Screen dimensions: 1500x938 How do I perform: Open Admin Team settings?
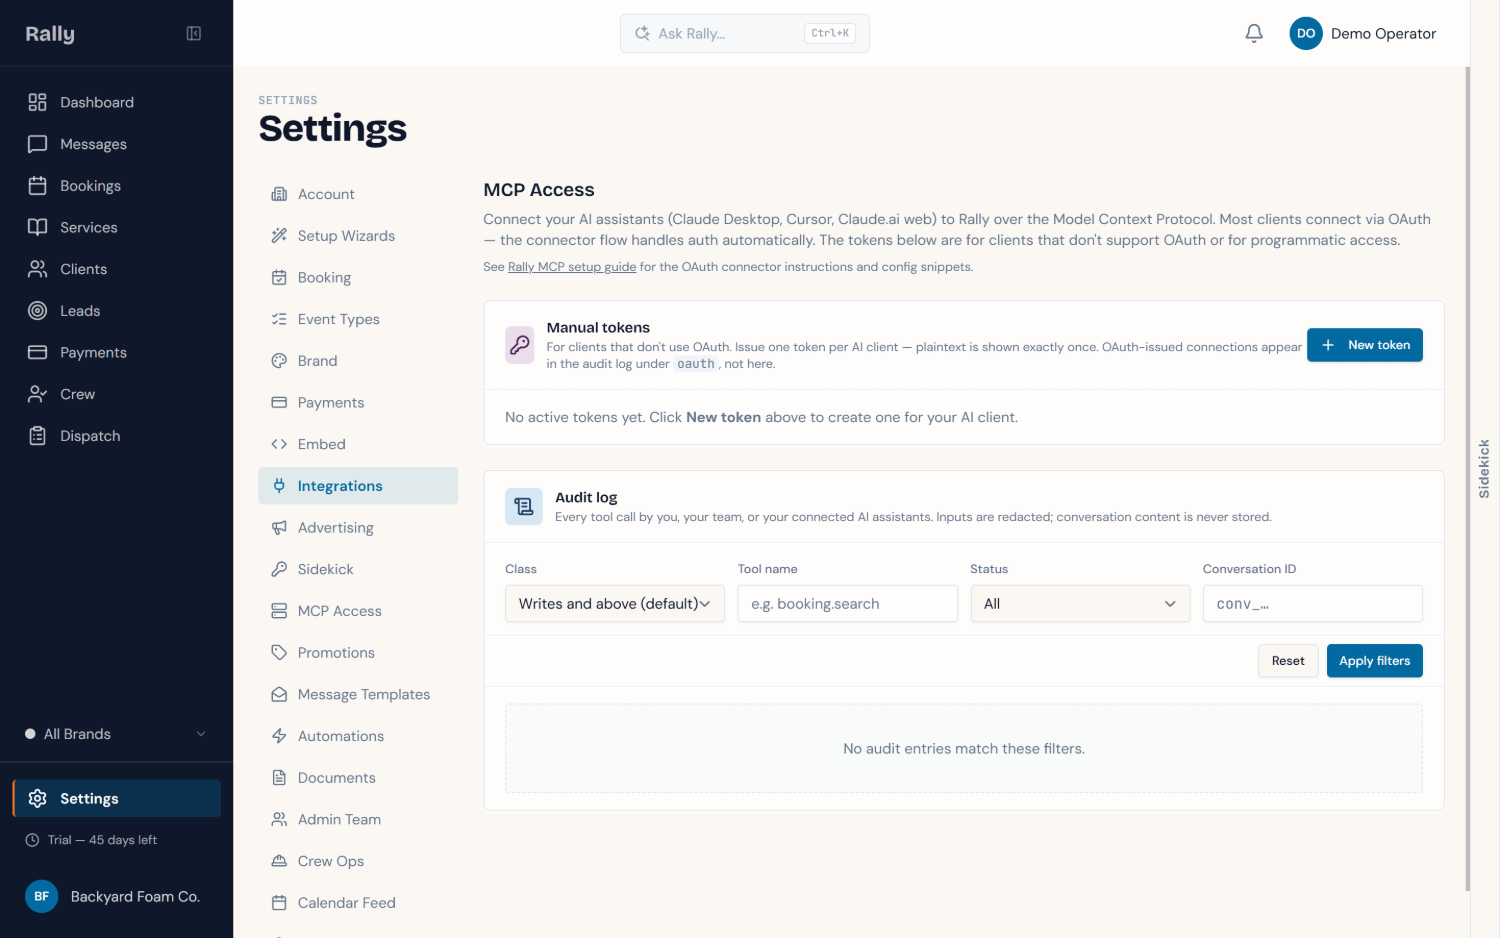[x=358, y=819]
